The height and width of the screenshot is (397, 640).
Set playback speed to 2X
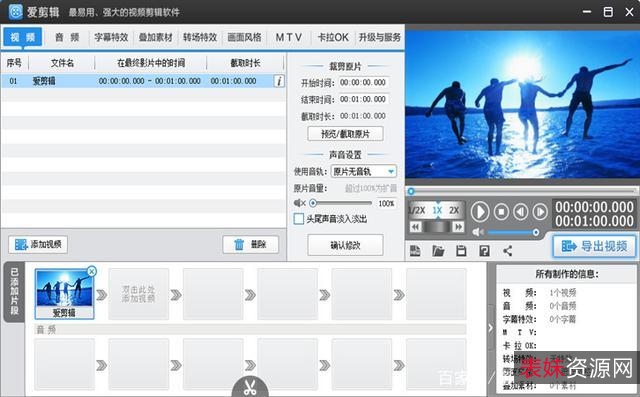[x=454, y=211]
